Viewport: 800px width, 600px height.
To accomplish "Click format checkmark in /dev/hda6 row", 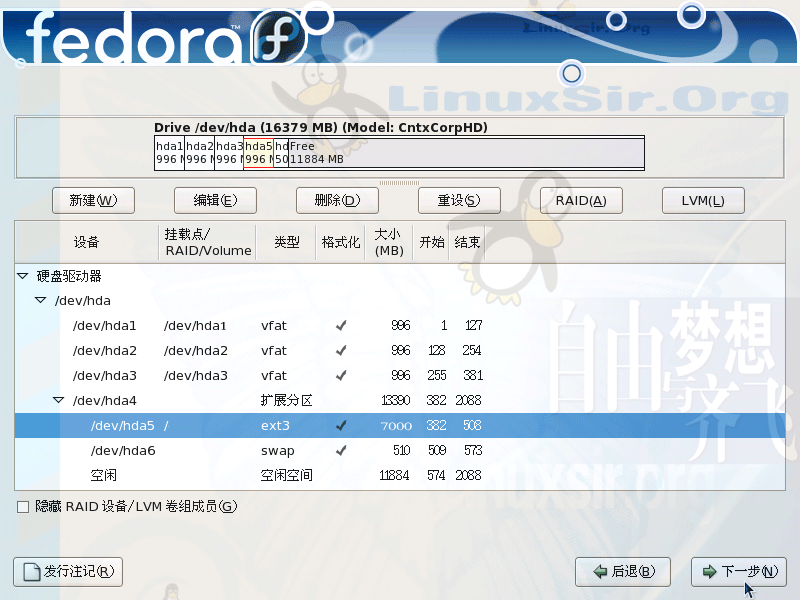I will [341, 451].
